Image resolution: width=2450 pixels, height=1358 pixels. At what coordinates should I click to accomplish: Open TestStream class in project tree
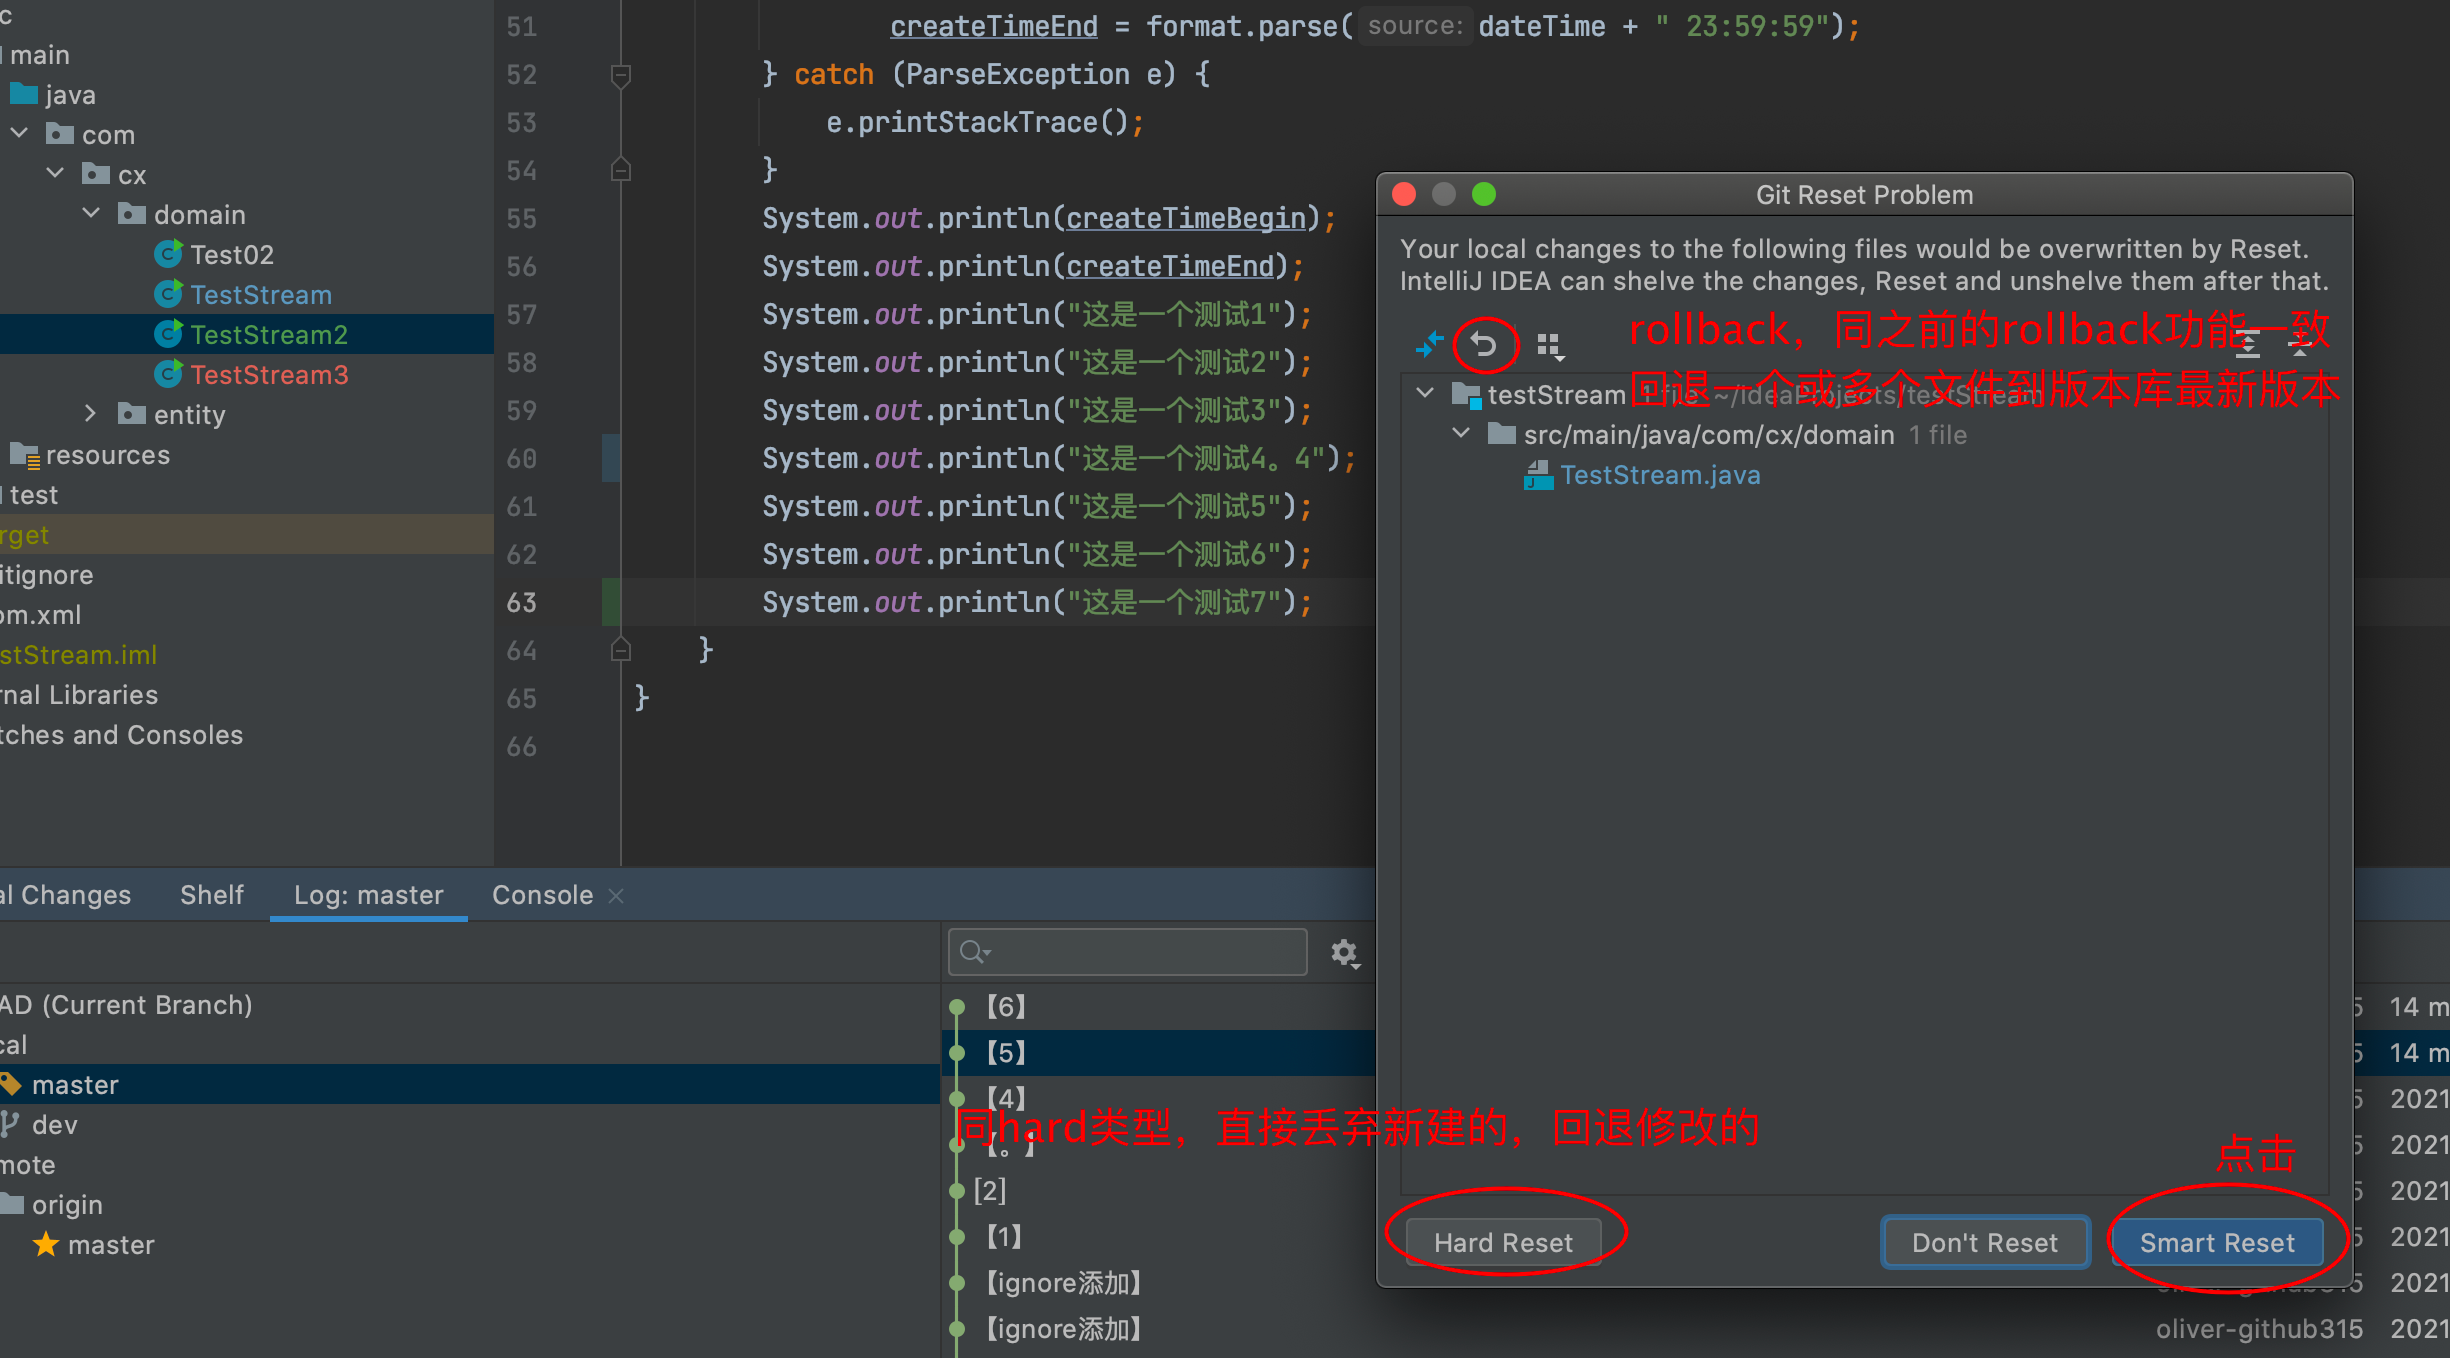(x=261, y=294)
